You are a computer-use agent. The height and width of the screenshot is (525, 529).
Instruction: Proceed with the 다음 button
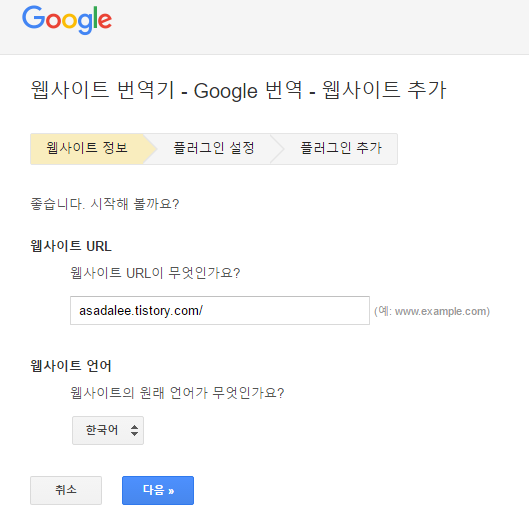tap(158, 490)
